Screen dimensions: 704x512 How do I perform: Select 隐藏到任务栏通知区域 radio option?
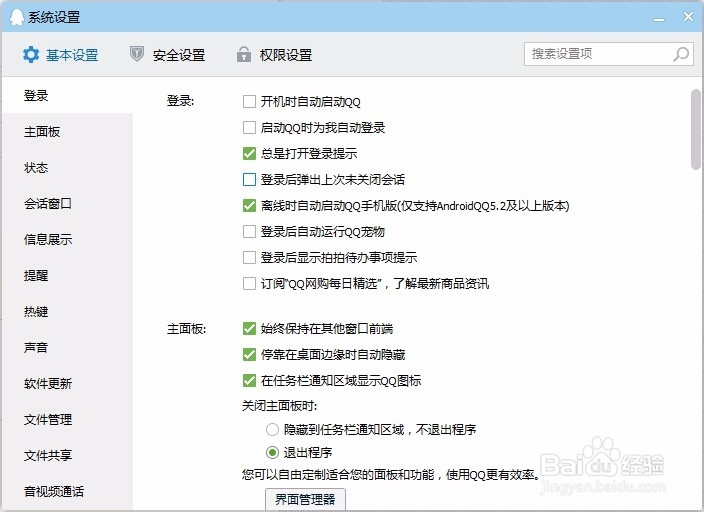coord(272,429)
